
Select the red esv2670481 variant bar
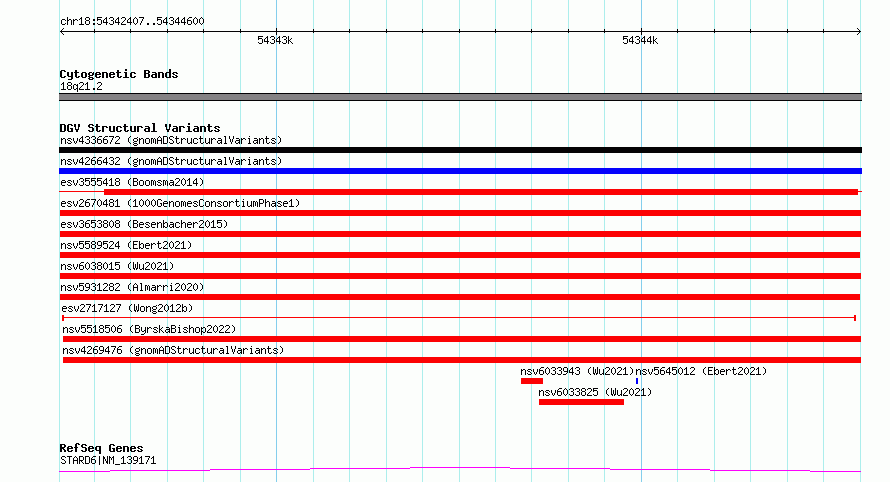pos(460,213)
